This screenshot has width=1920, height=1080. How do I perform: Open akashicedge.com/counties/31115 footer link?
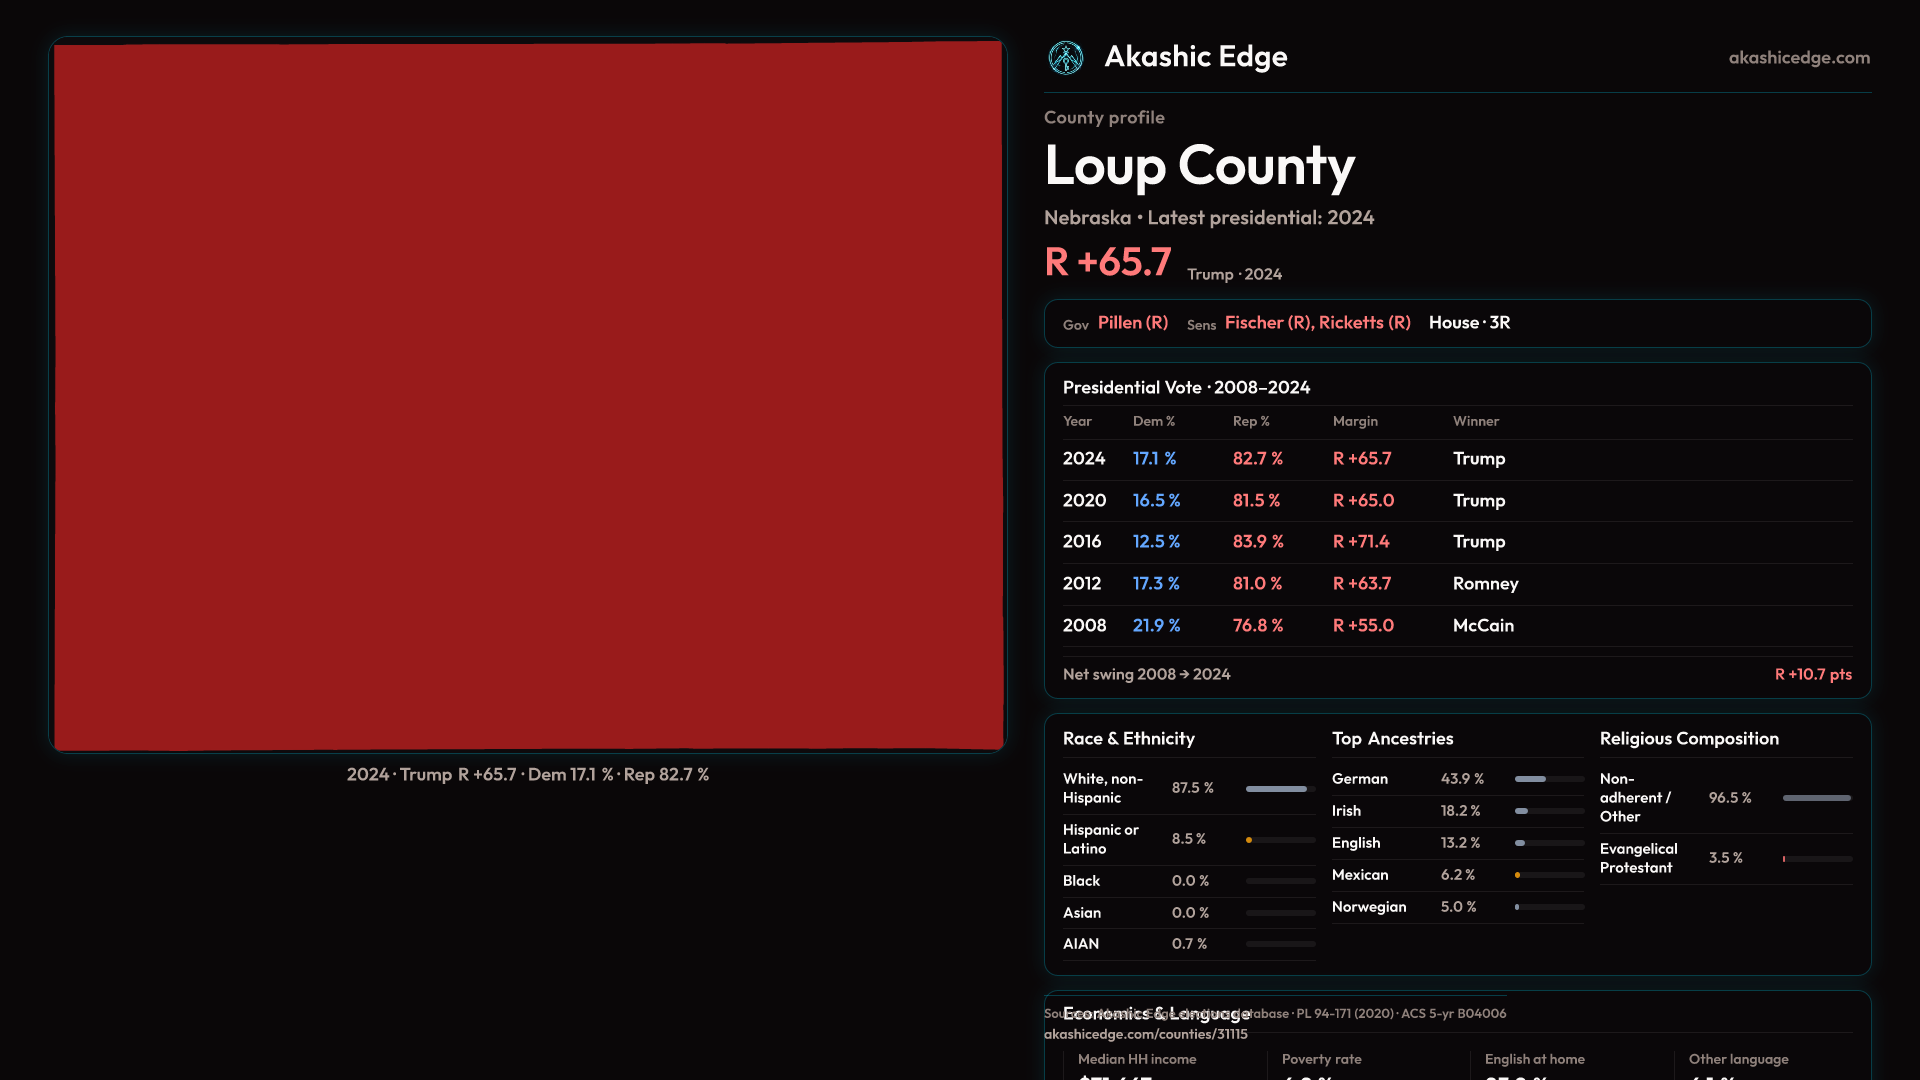[1145, 1035]
